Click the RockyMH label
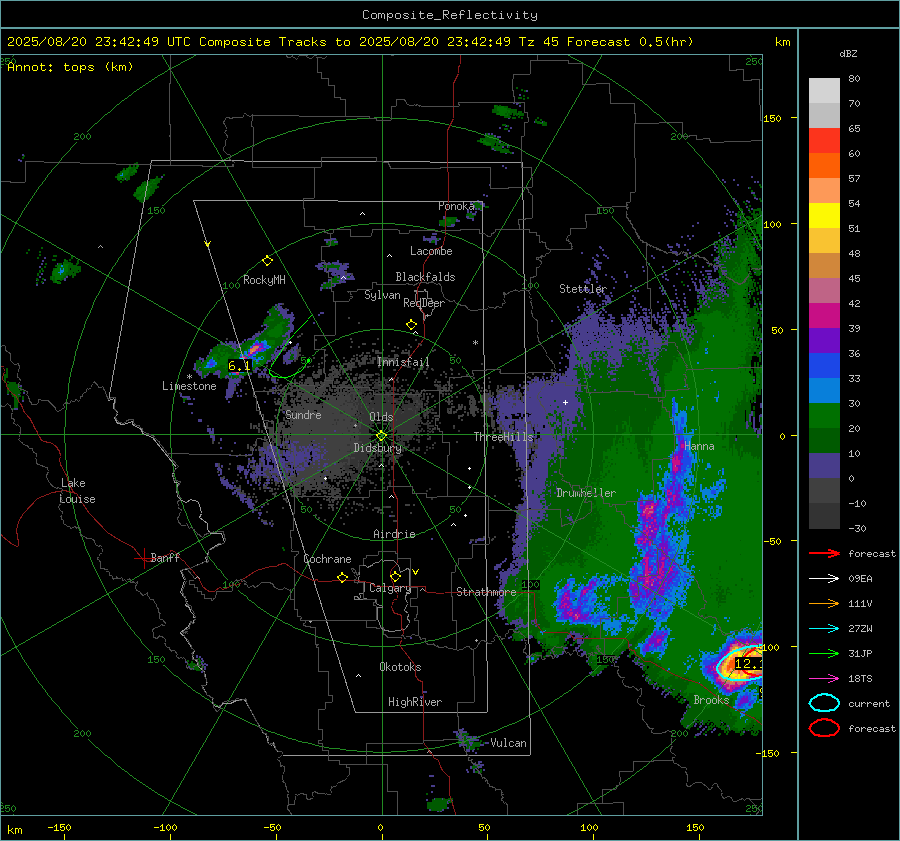This screenshot has width=900, height=841. click(264, 280)
